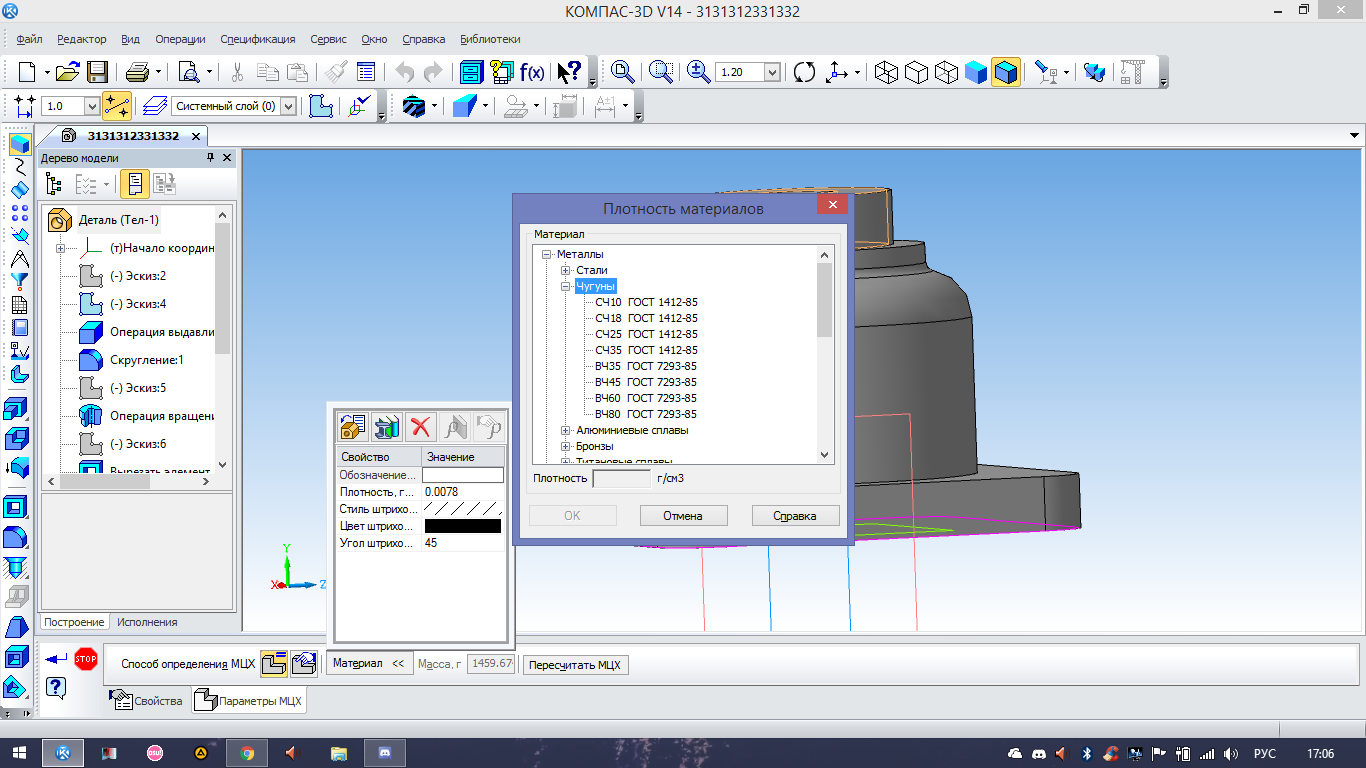Image resolution: width=1366 pixels, height=768 pixels.
Task: Click the rotate view icon
Action: click(x=804, y=72)
